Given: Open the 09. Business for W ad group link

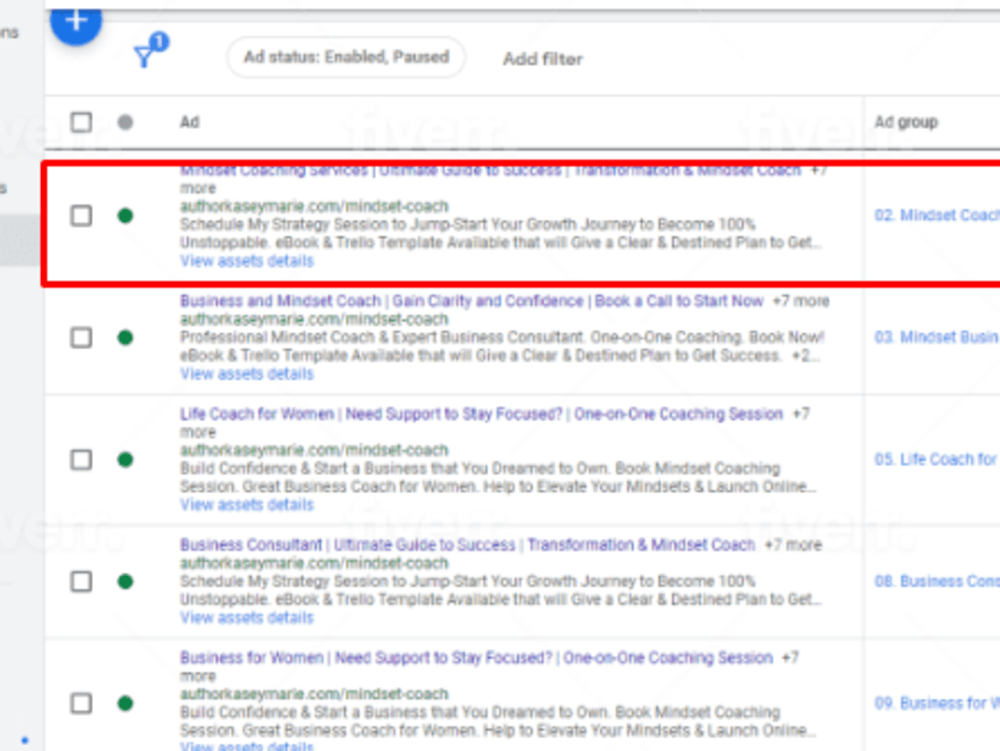Looking at the screenshot, I should 937,703.
